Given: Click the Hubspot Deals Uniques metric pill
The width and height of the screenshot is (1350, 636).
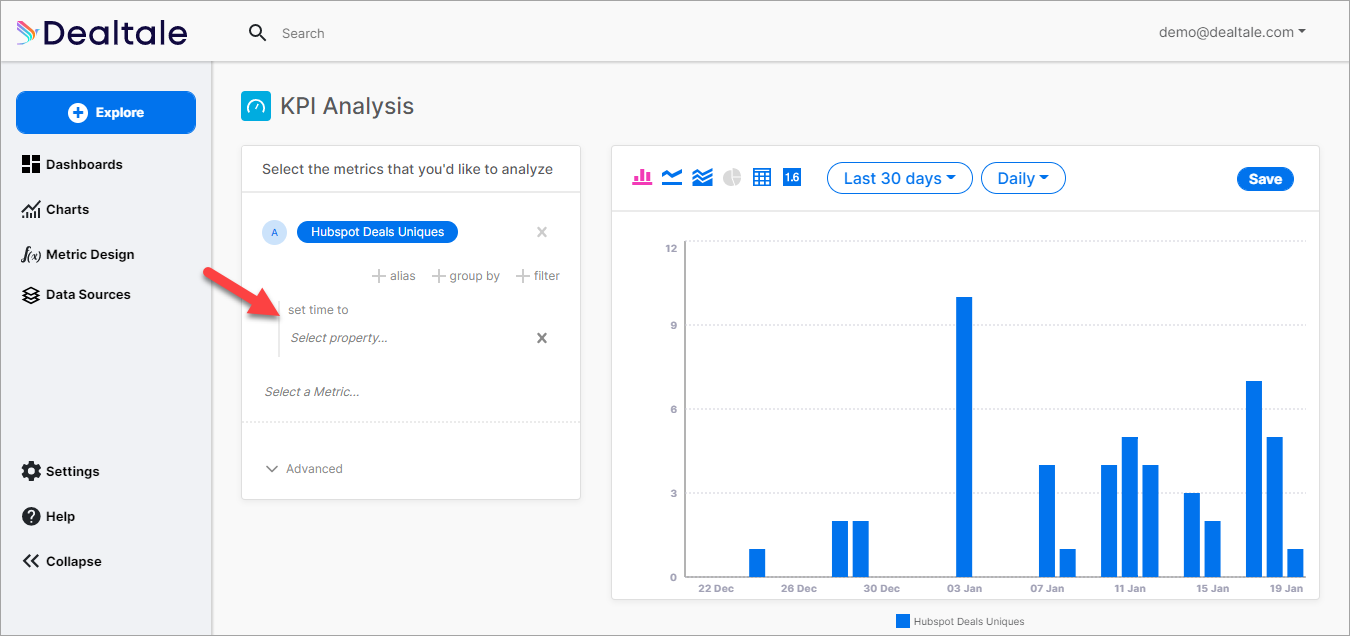Looking at the screenshot, I should coord(377,232).
